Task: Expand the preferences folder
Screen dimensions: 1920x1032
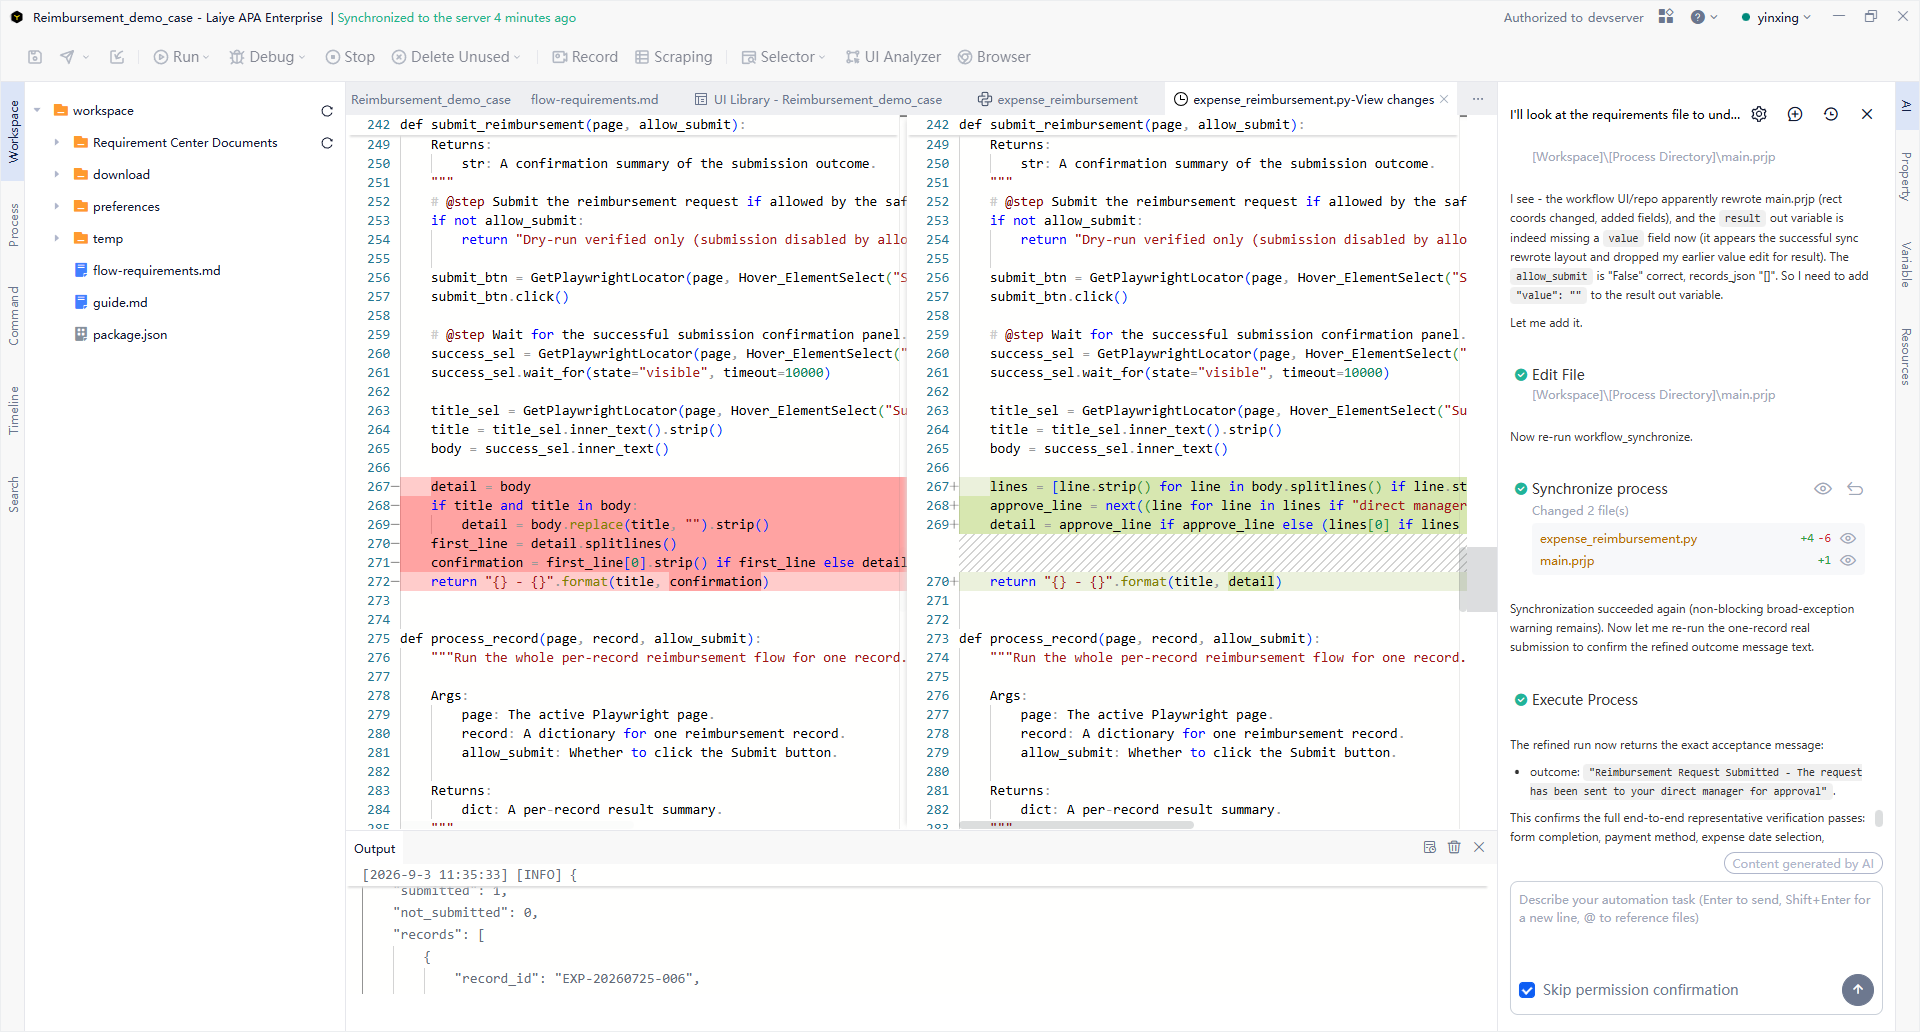Action: [x=57, y=207]
